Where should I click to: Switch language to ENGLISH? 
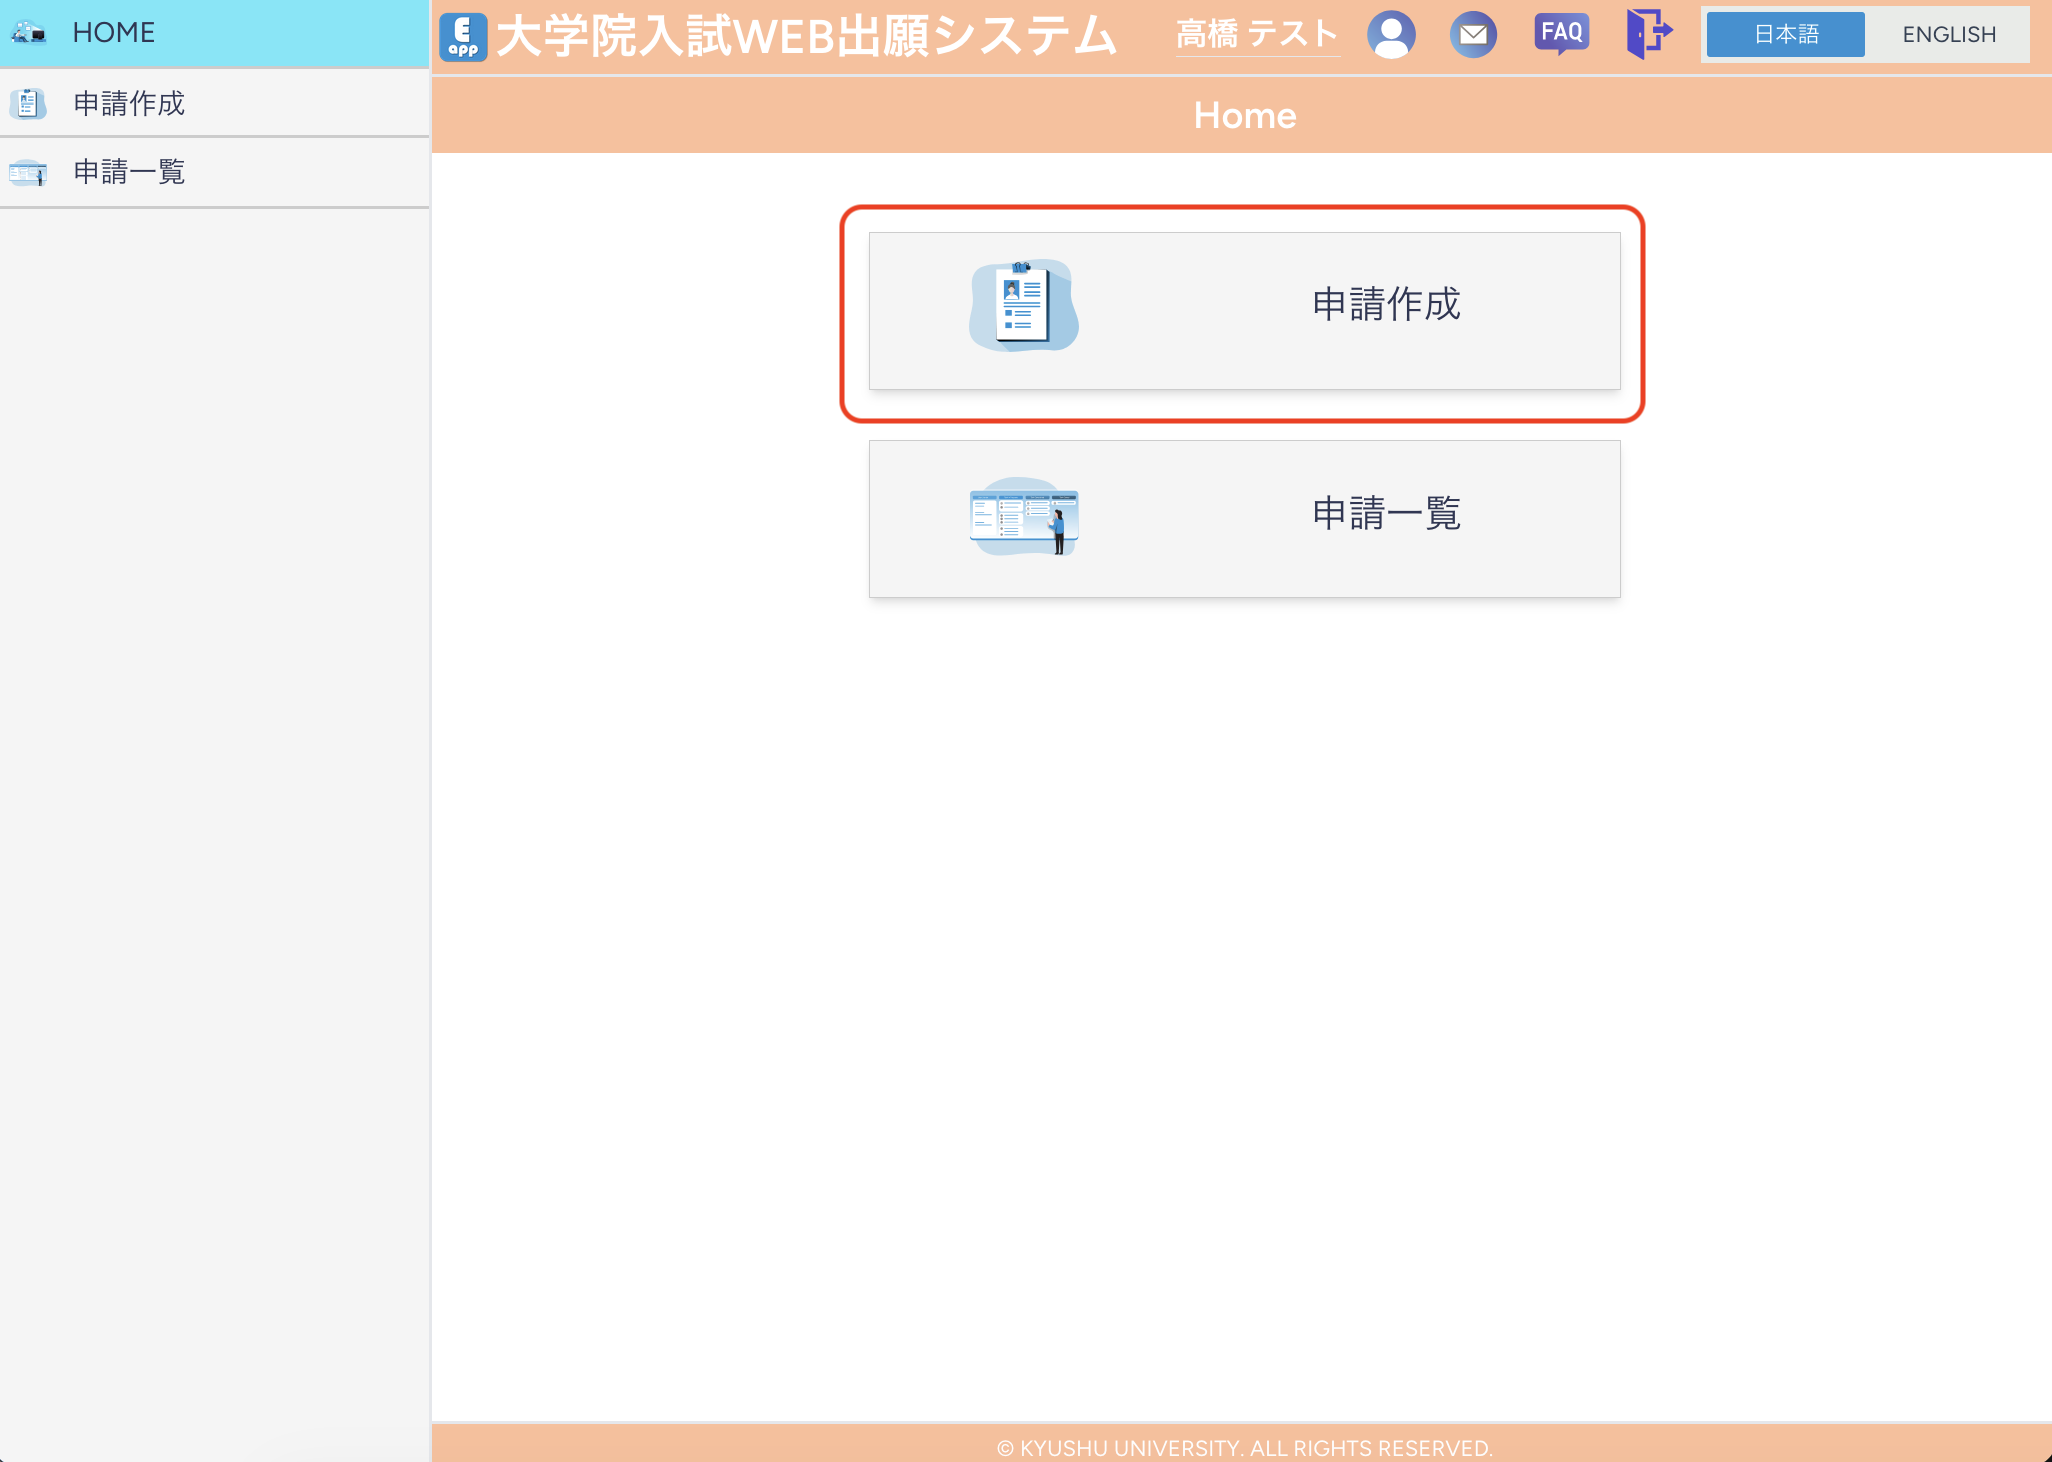pos(1948,33)
